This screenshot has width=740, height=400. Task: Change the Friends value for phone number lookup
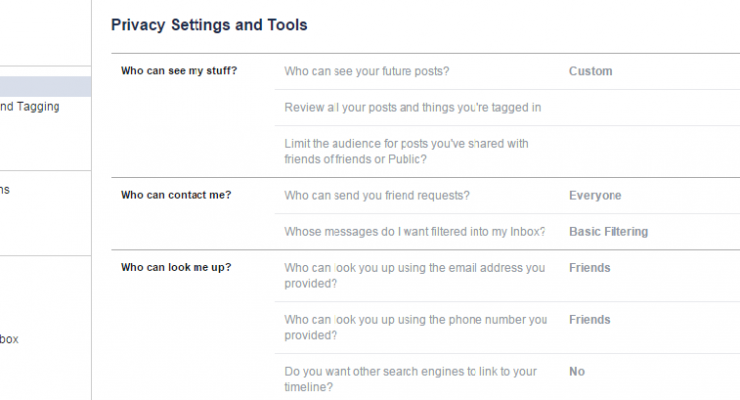coord(589,320)
